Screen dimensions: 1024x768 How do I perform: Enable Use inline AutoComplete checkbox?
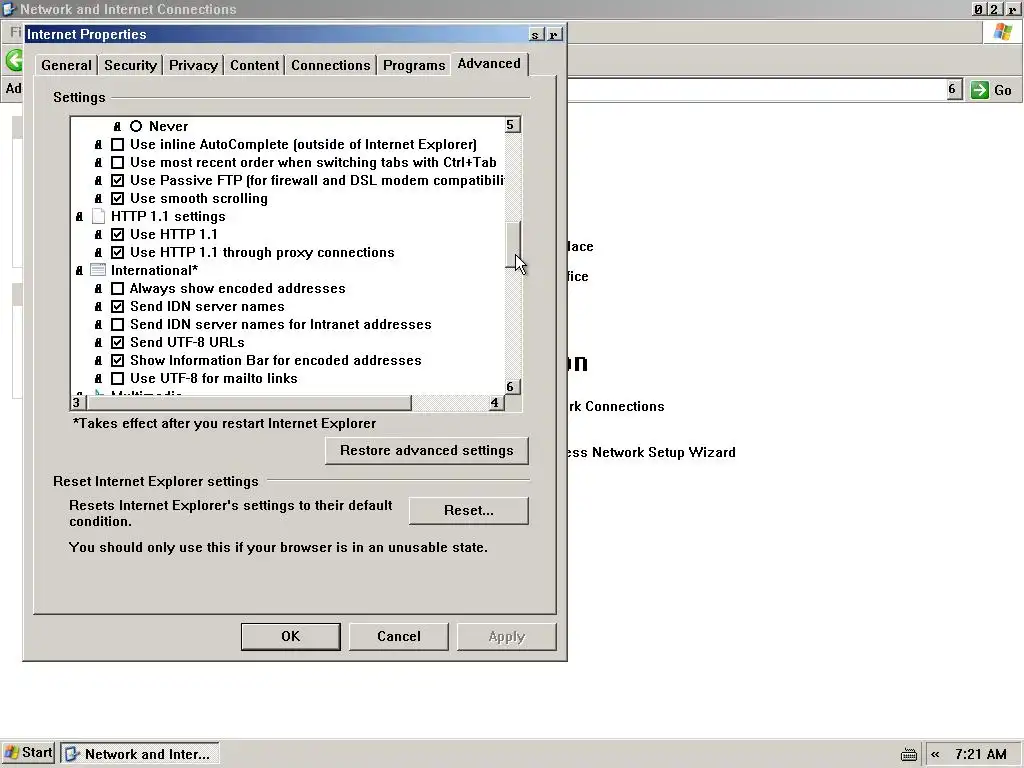click(118, 144)
